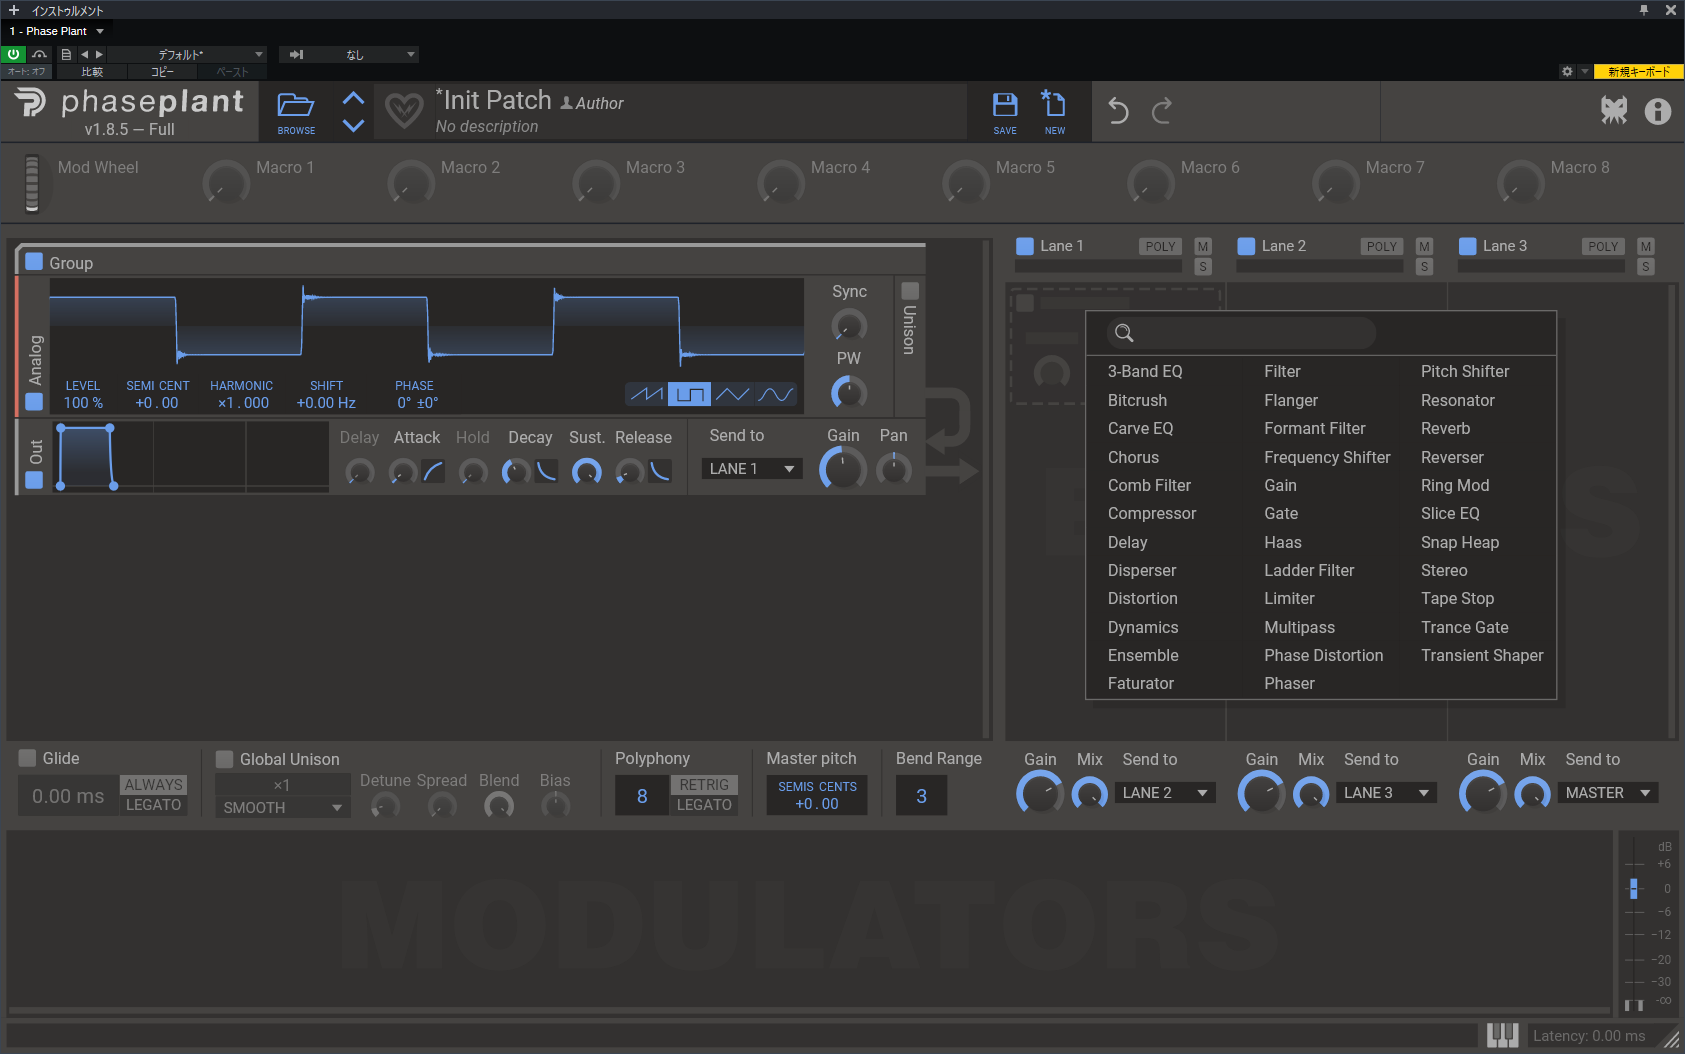Pin the instrument window
Viewport: 1685px width, 1054px height.
click(x=1643, y=10)
